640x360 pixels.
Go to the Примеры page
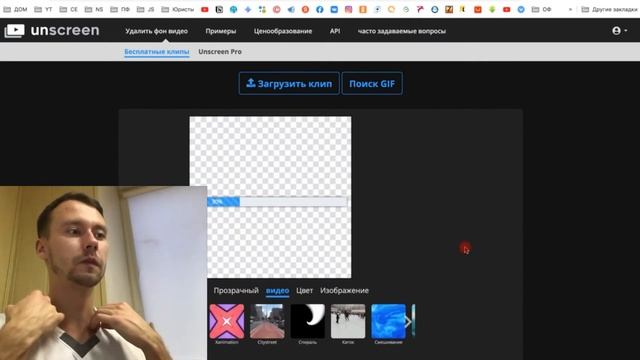pyautogui.click(x=221, y=31)
